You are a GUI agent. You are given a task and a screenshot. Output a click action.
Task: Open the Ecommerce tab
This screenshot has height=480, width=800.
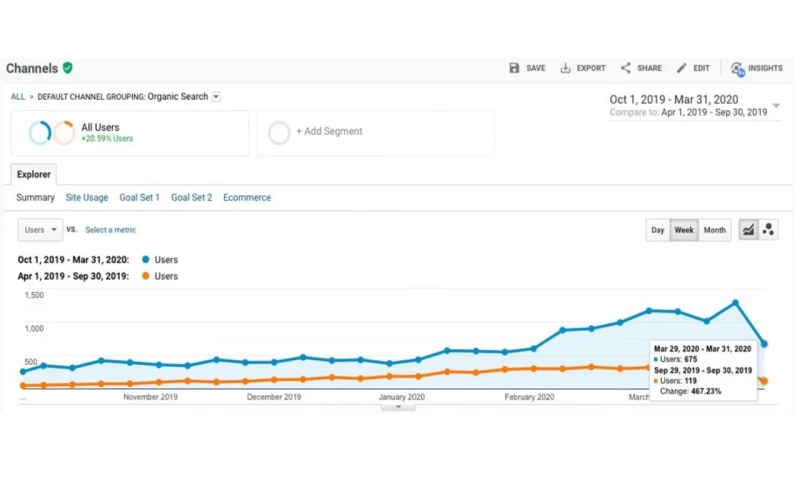tap(247, 198)
